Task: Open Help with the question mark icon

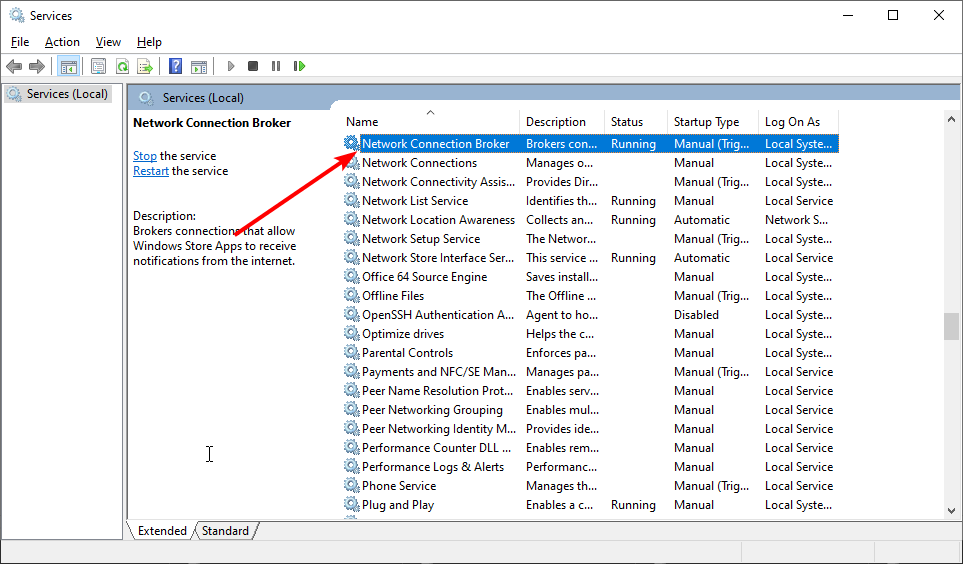Action: [176, 66]
